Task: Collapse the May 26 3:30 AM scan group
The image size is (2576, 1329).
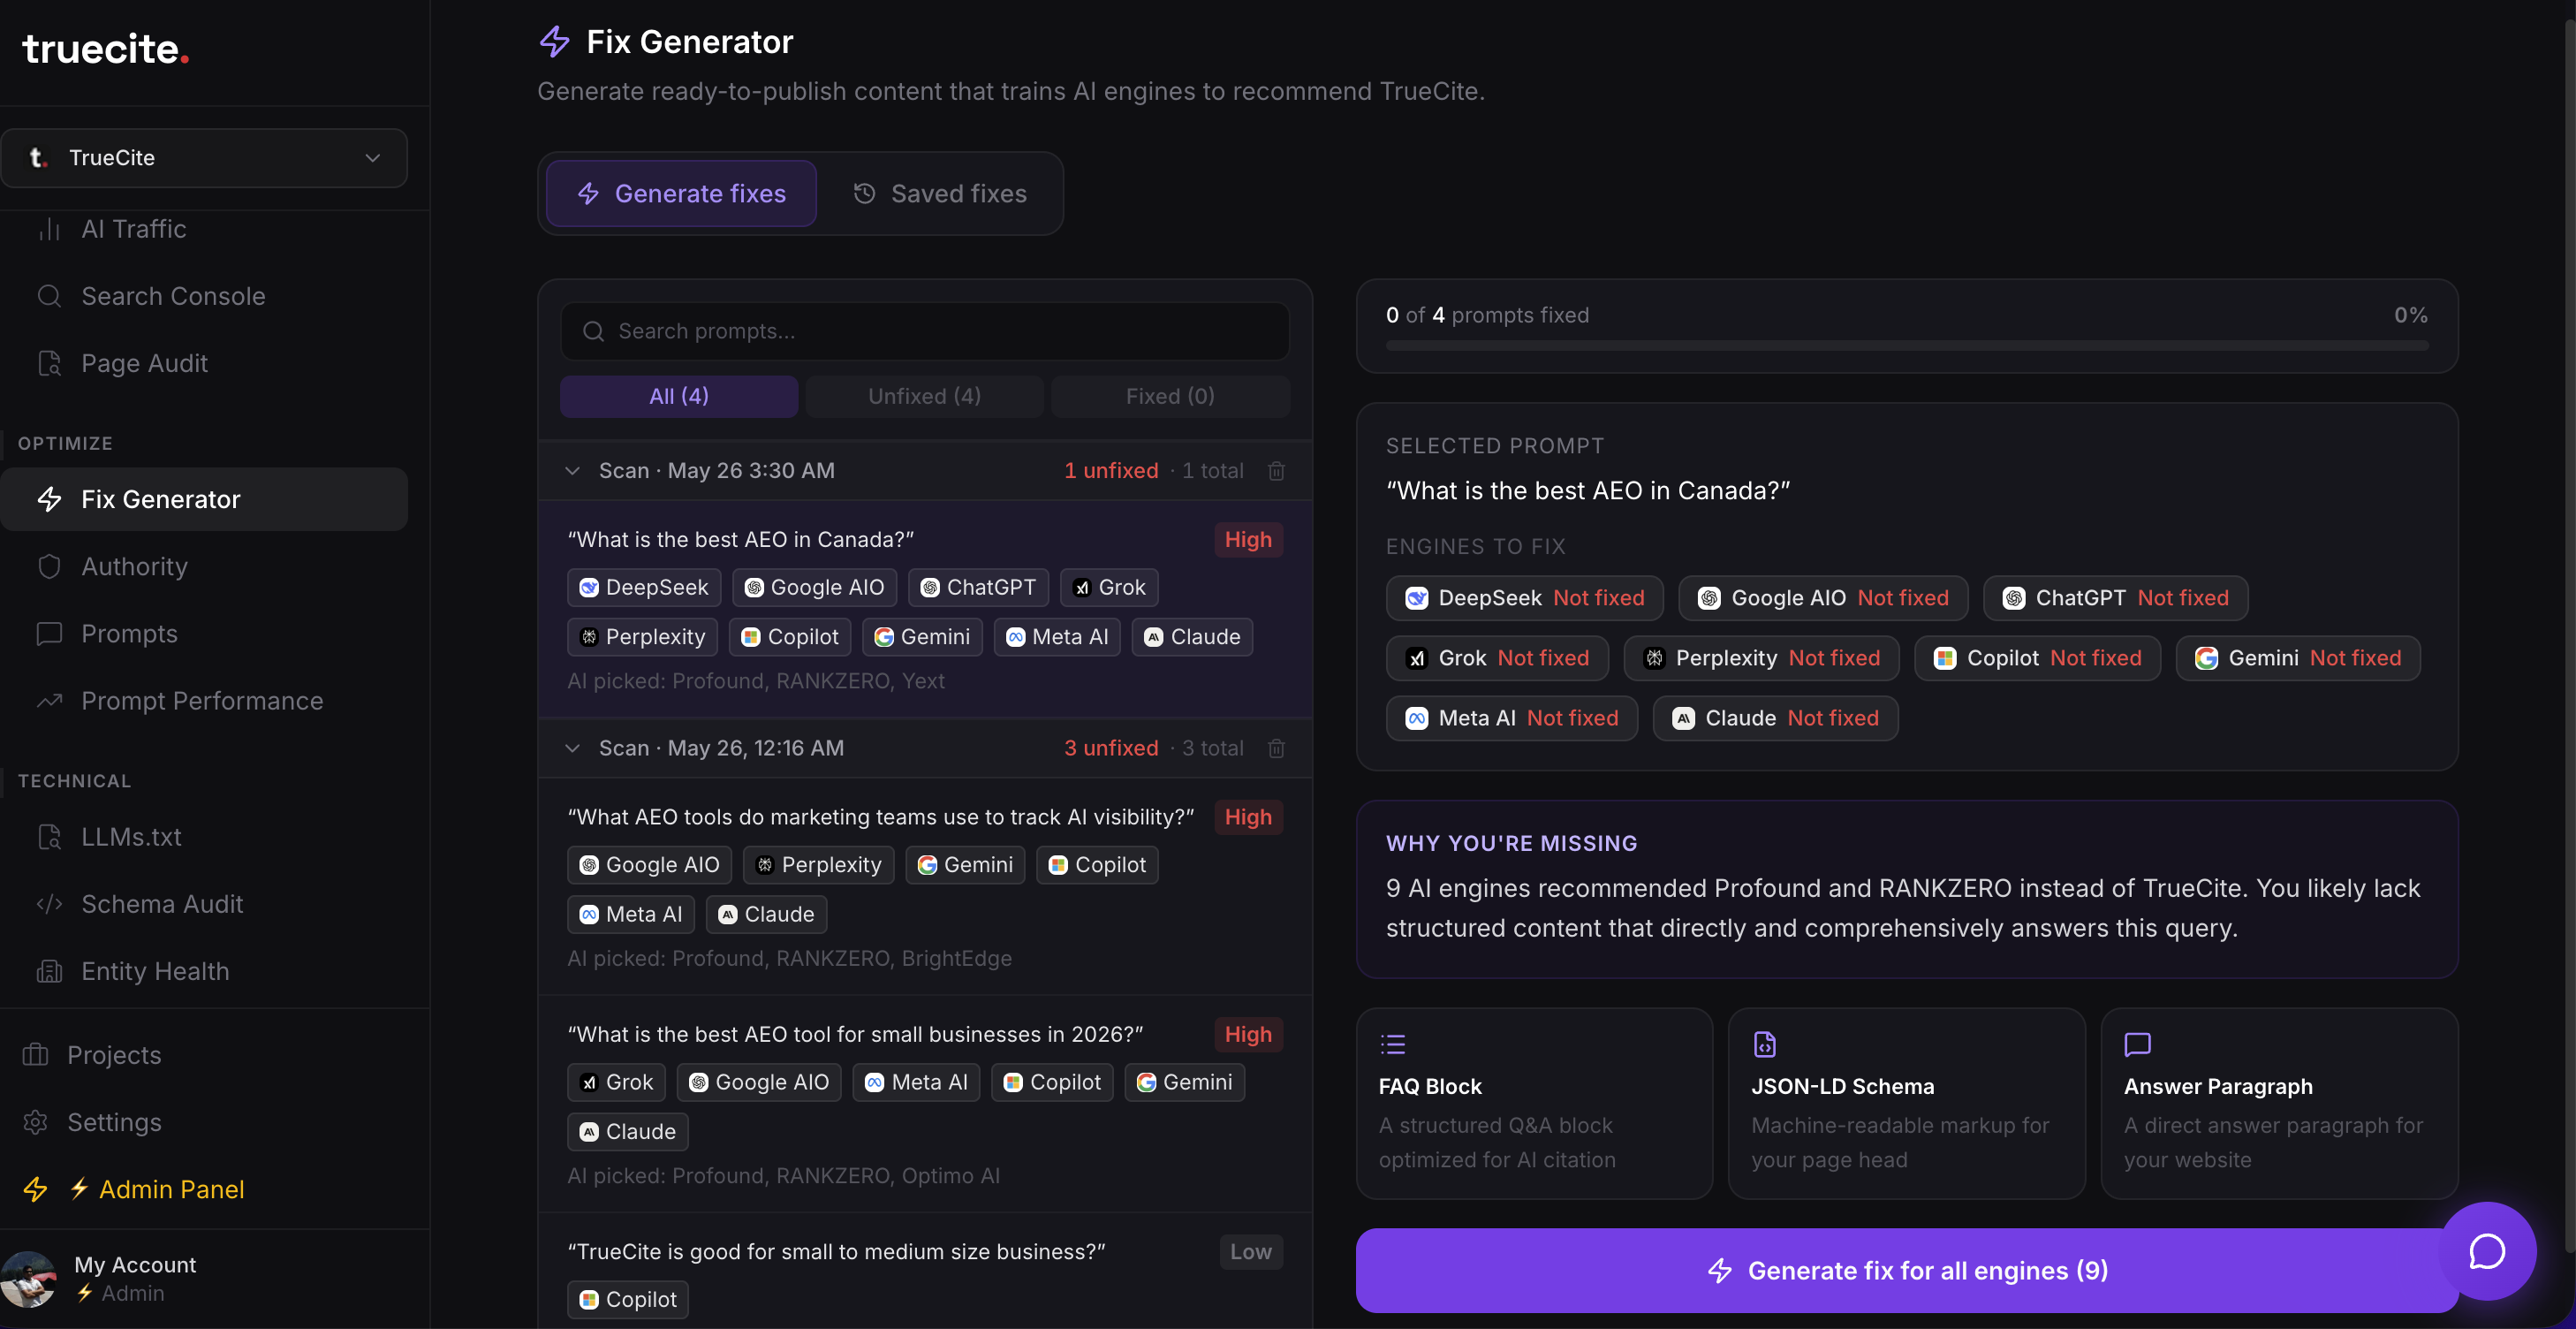Action: pos(572,471)
